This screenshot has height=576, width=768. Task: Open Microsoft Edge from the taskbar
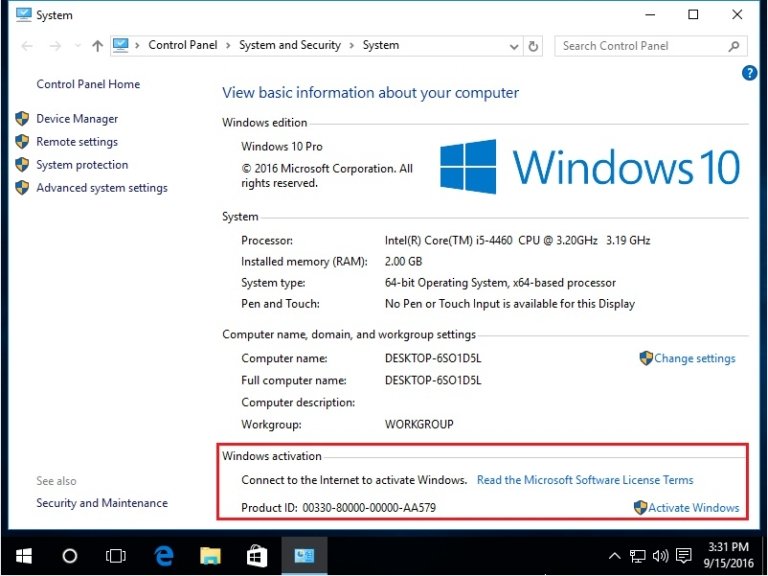[164, 555]
